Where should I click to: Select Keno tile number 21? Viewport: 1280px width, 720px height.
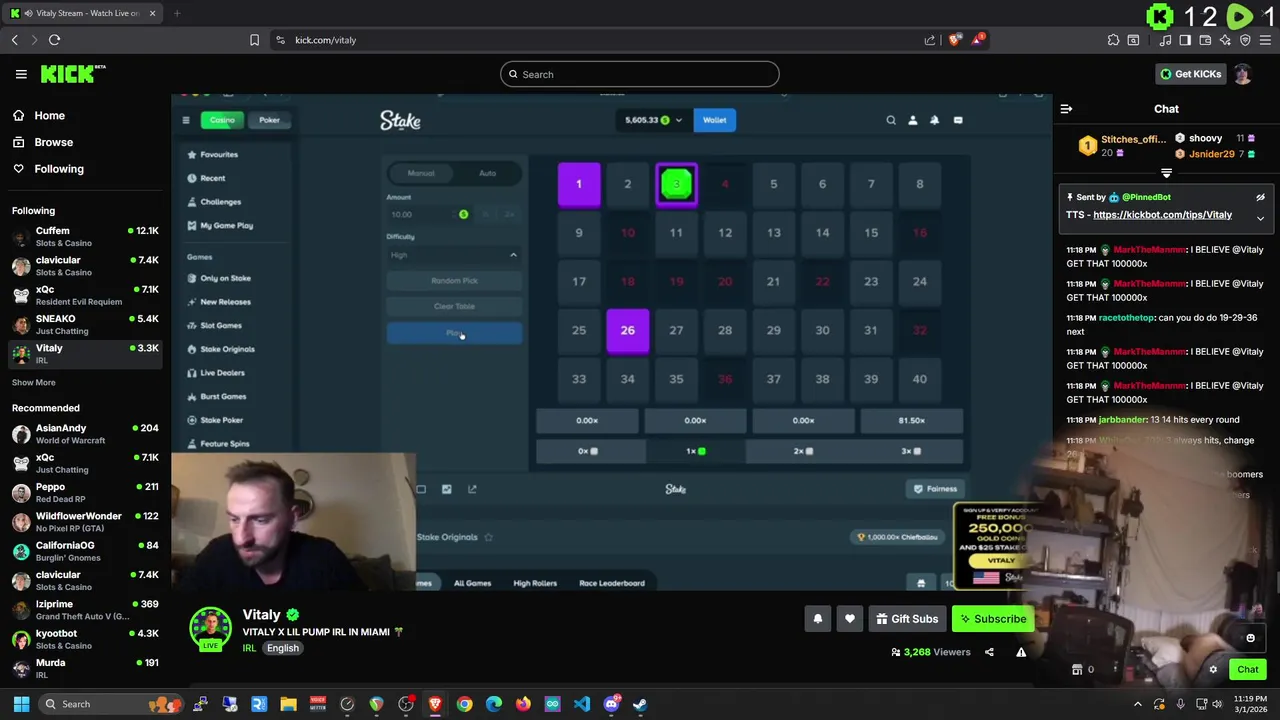click(773, 281)
